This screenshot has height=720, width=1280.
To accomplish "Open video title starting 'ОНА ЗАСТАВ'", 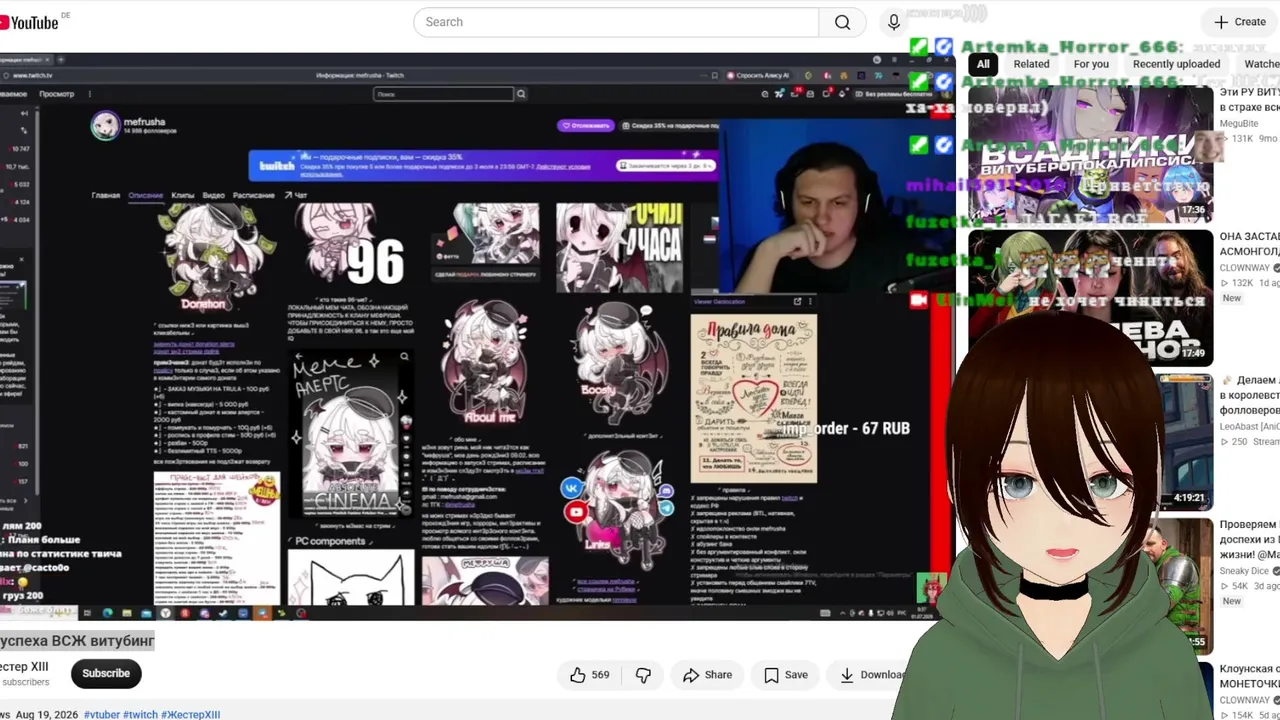I will click(x=1249, y=244).
